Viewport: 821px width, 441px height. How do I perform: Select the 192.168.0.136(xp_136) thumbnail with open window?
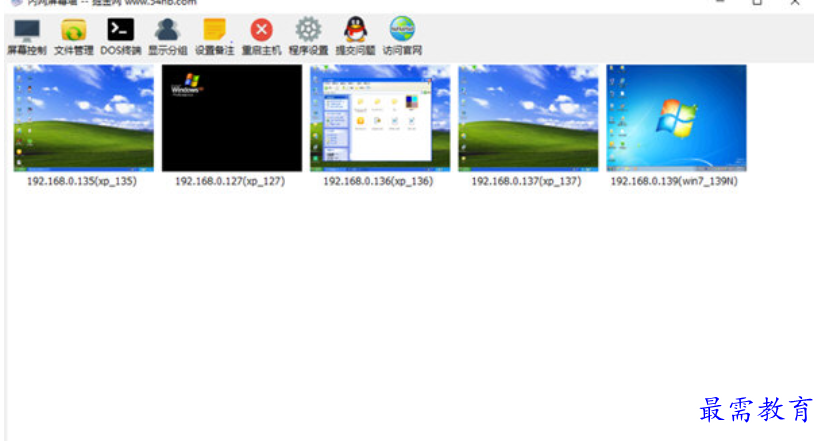[380, 118]
